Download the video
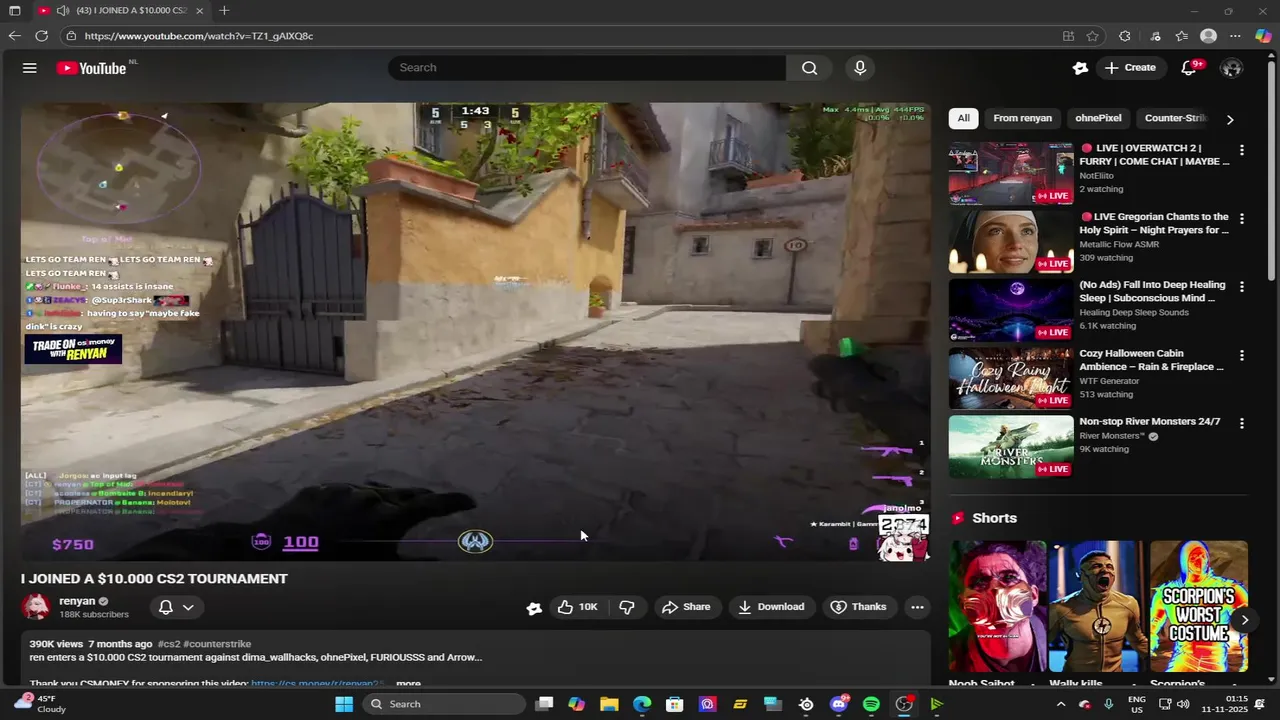Image resolution: width=1280 pixels, height=720 pixels. (771, 607)
